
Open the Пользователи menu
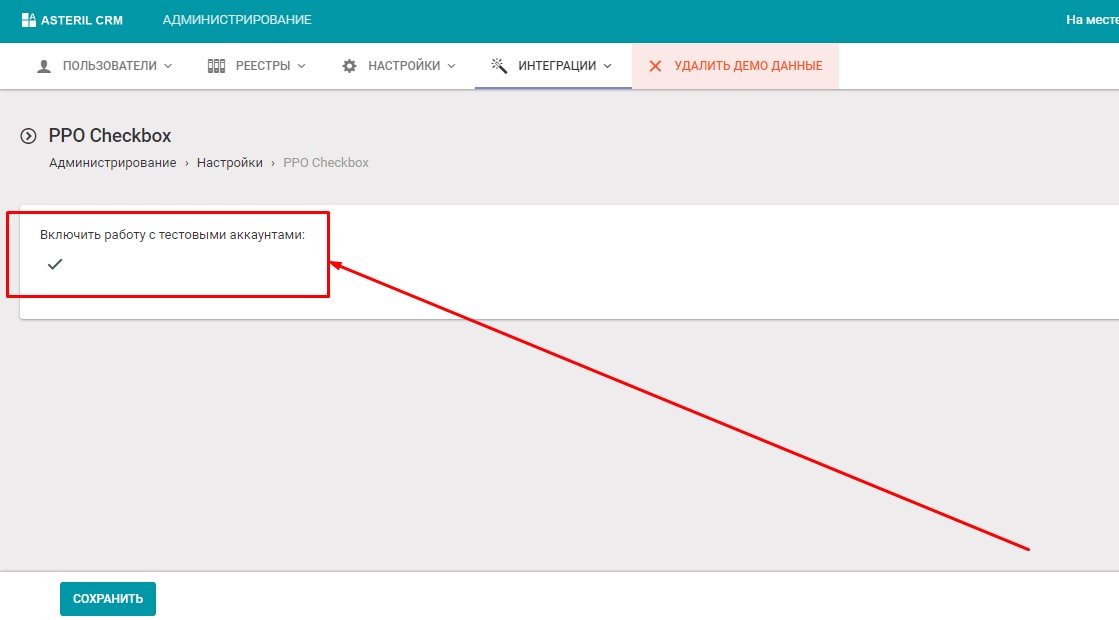tap(104, 66)
